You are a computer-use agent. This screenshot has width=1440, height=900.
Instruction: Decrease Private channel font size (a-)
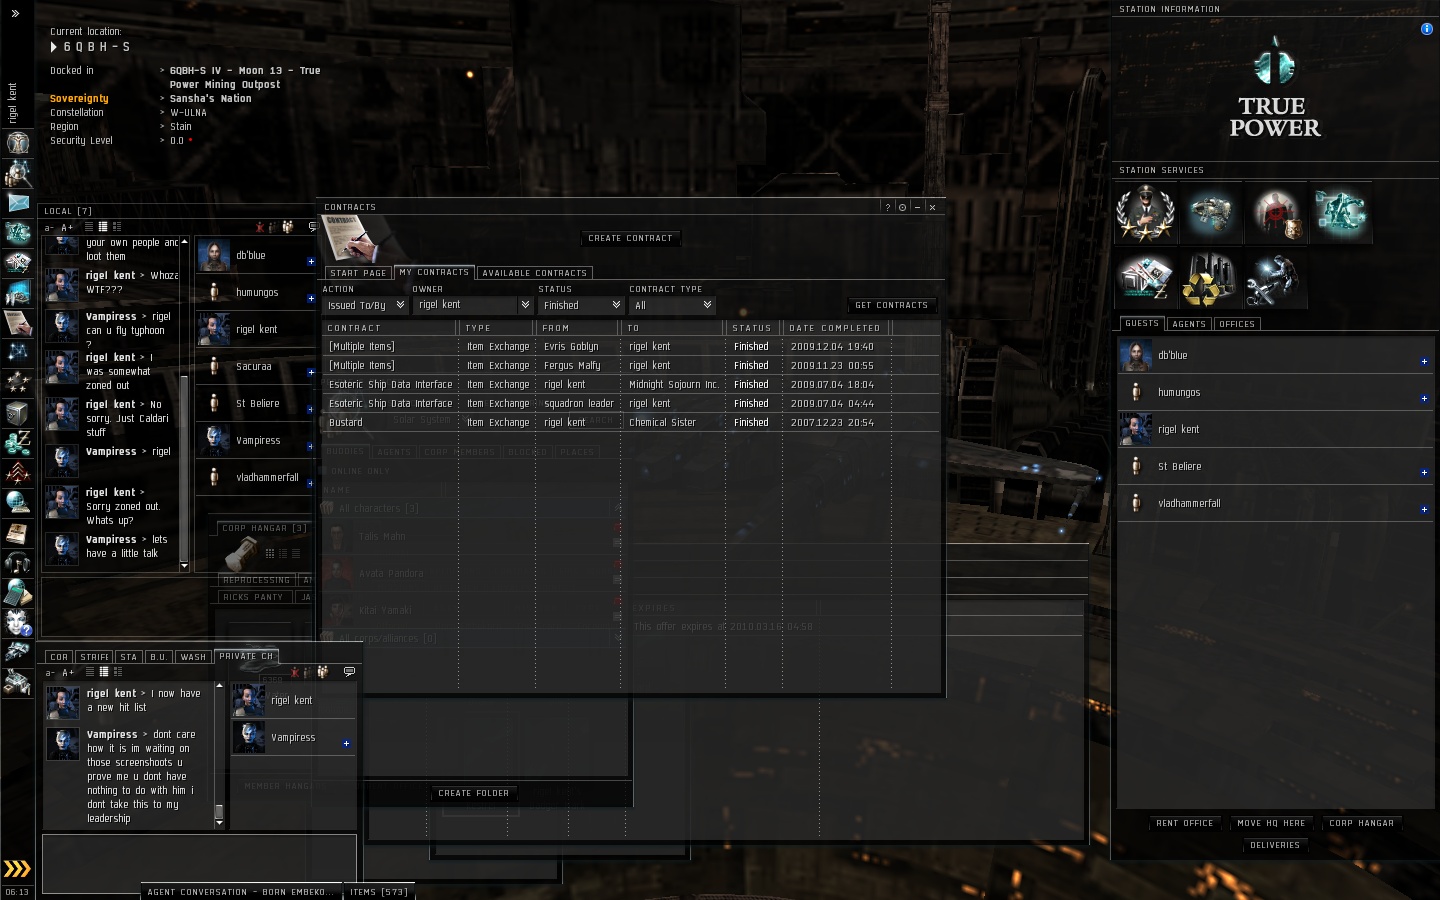point(50,673)
